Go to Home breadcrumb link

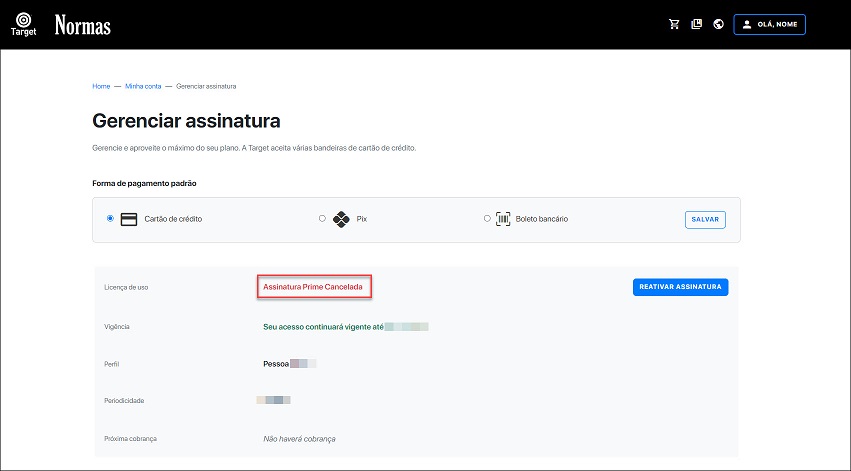(x=101, y=86)
